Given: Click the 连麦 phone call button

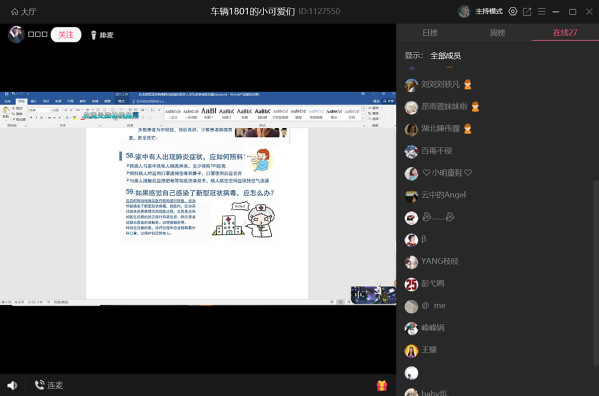Looking at the screenshot, I should (x=49, y=385).
